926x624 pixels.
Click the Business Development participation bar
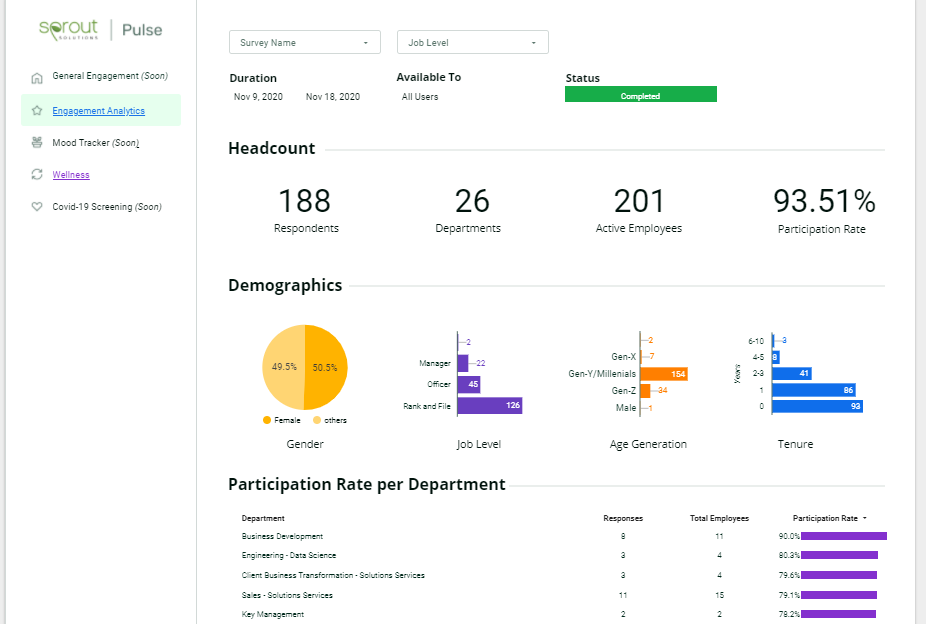pos(845,536)
